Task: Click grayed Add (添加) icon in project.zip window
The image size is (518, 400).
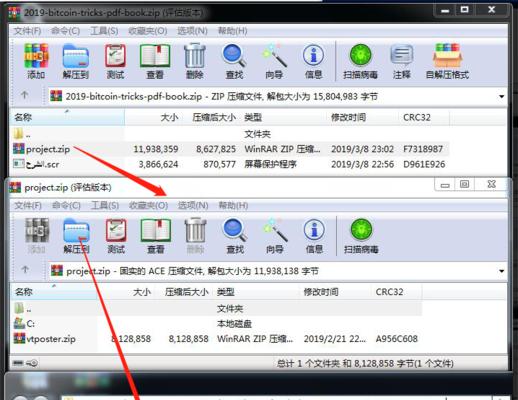Action: coord(37,236)
